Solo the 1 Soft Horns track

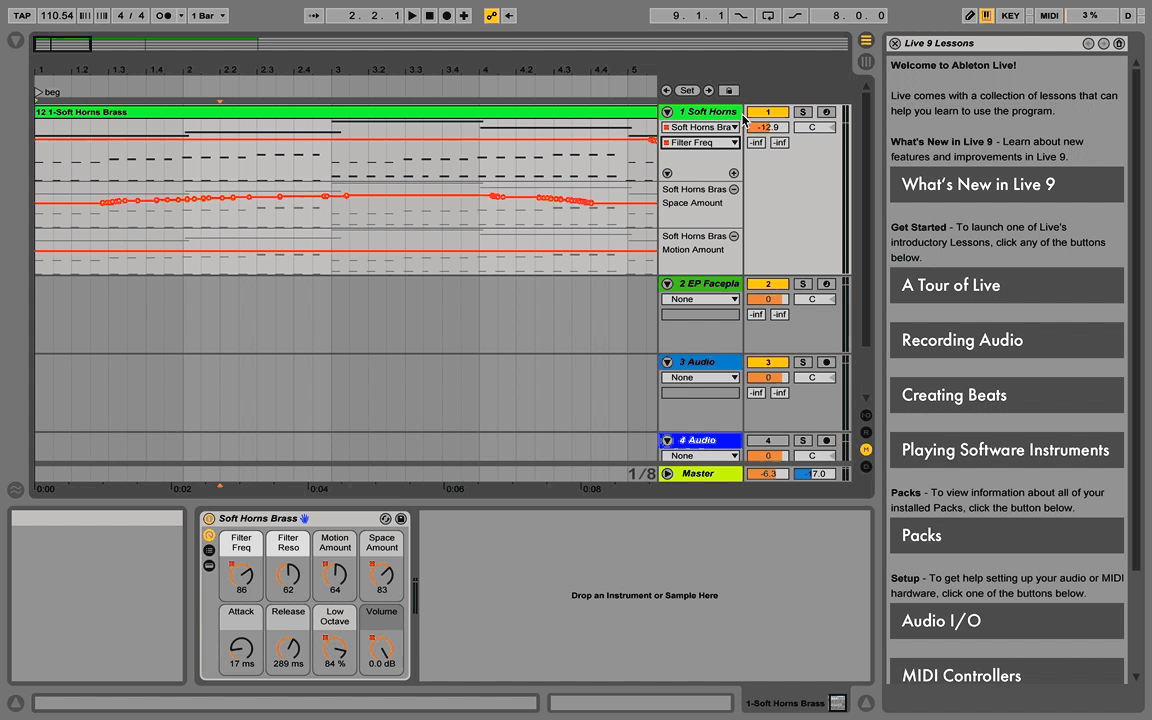802,112
